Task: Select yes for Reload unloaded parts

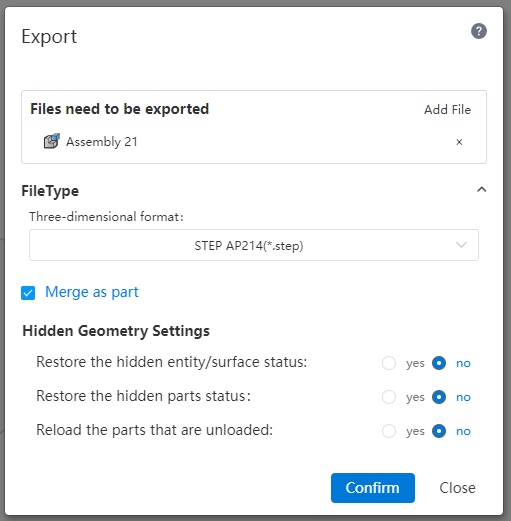Action: 389,431
